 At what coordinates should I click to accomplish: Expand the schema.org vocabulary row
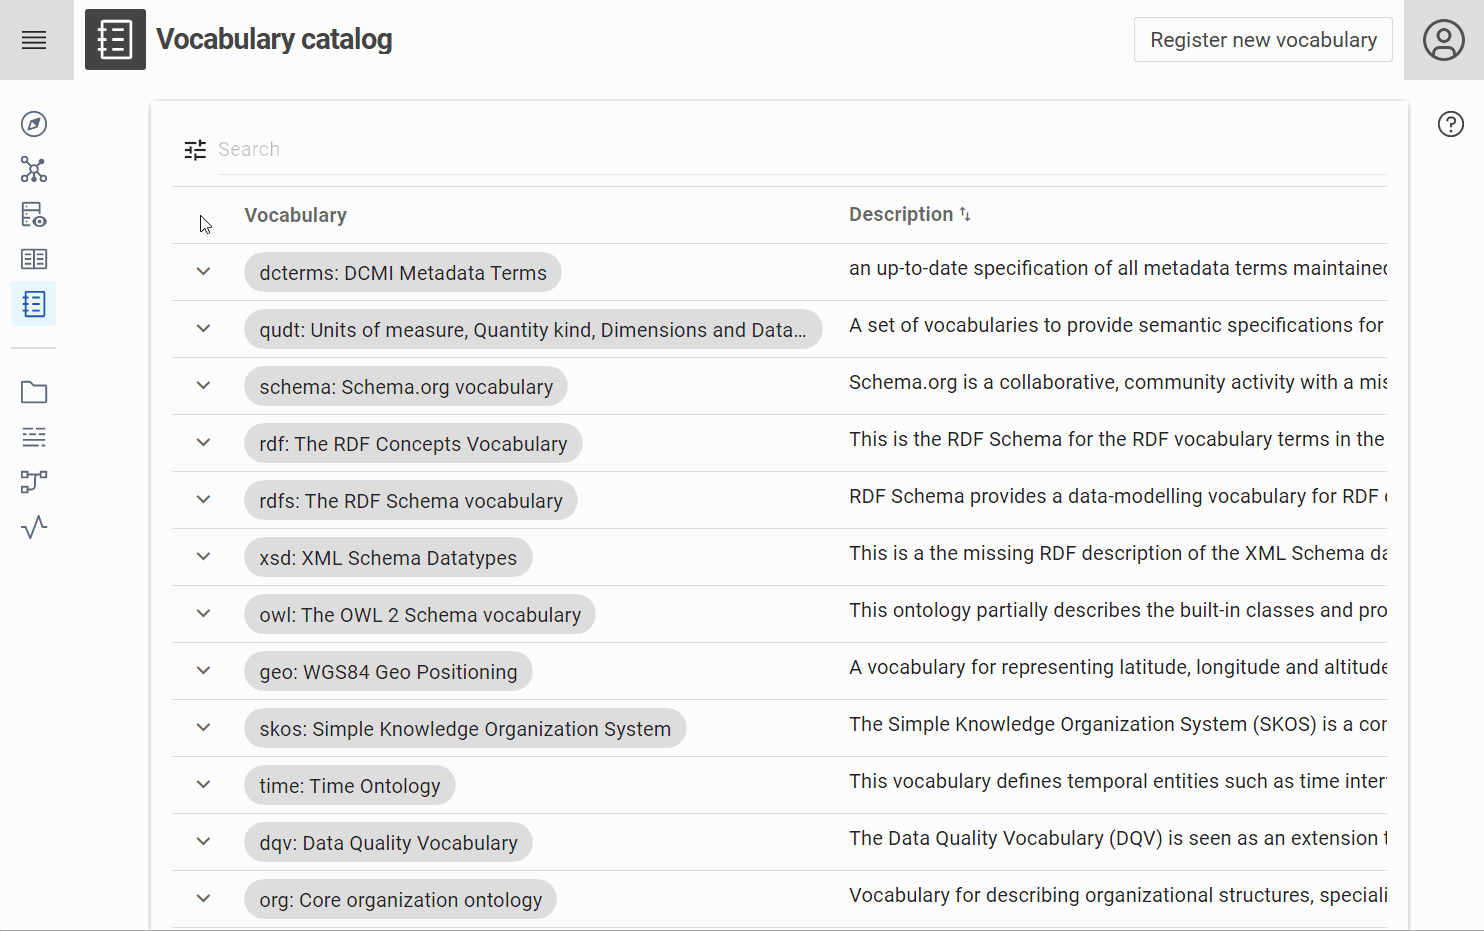point(203,386)
